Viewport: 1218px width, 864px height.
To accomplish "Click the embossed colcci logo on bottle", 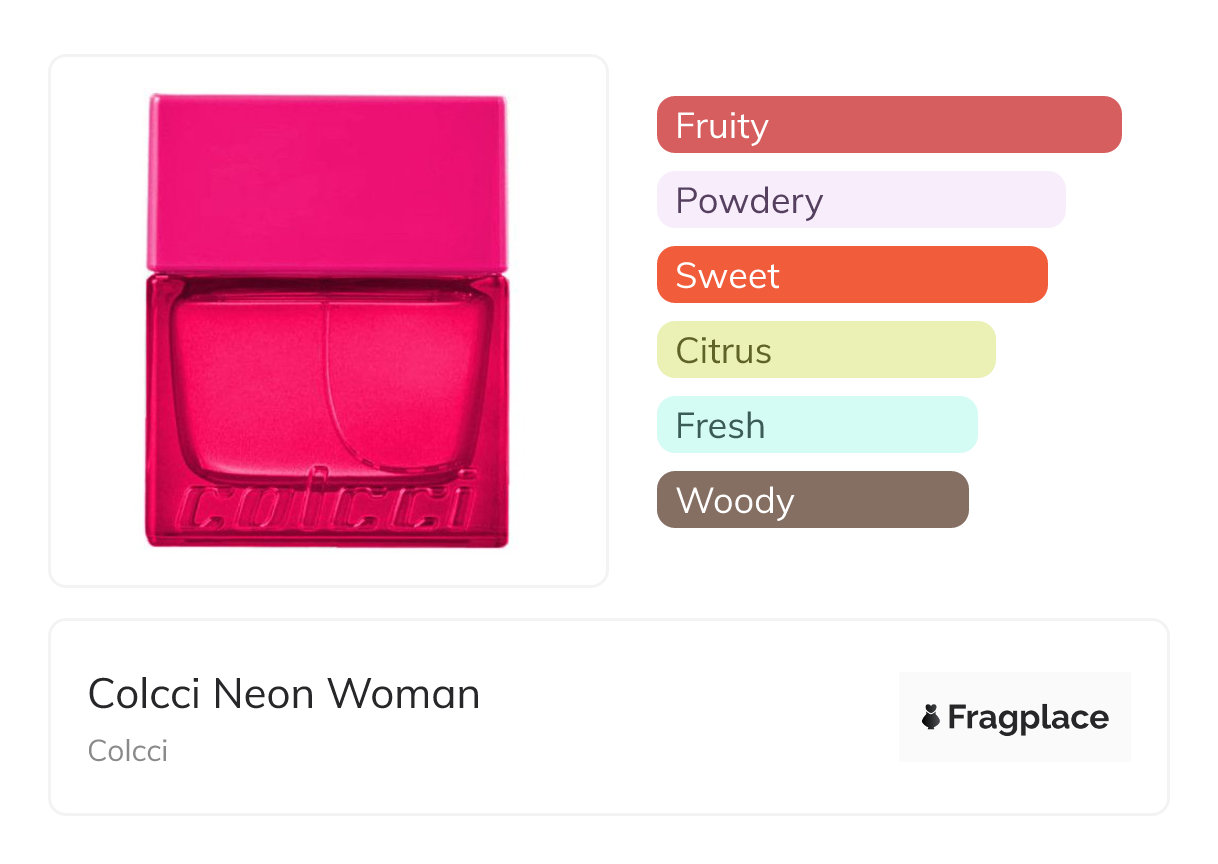I will click(x=327, y=508).
